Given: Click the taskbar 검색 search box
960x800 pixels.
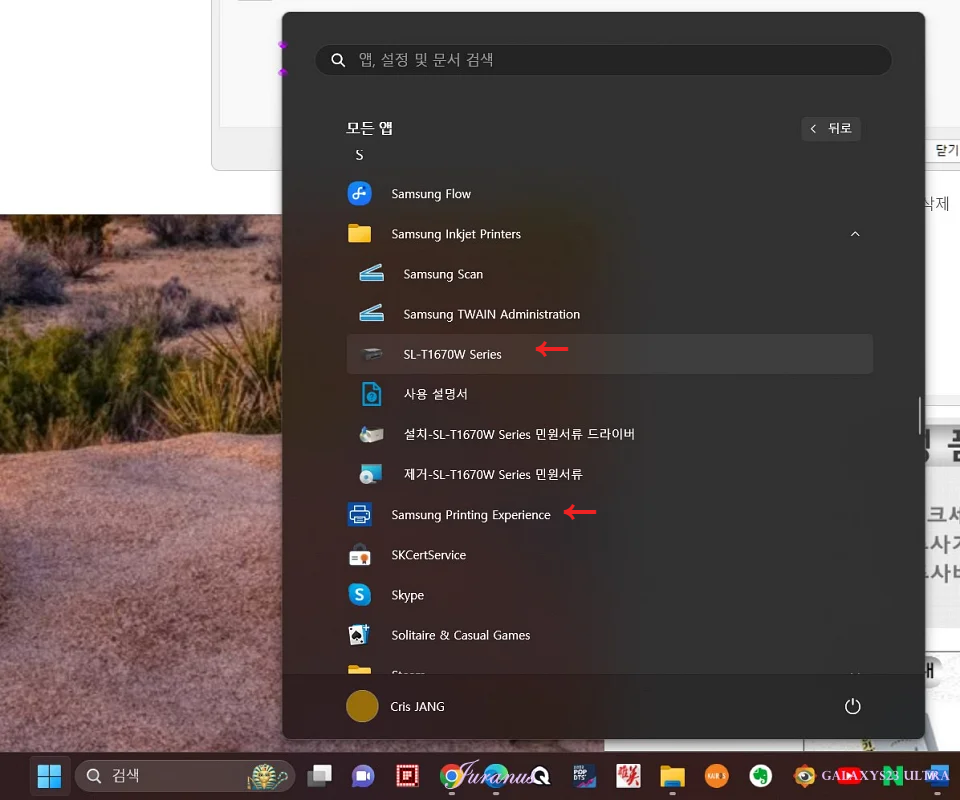Looking at the screenshot, I should coord(184,776).
